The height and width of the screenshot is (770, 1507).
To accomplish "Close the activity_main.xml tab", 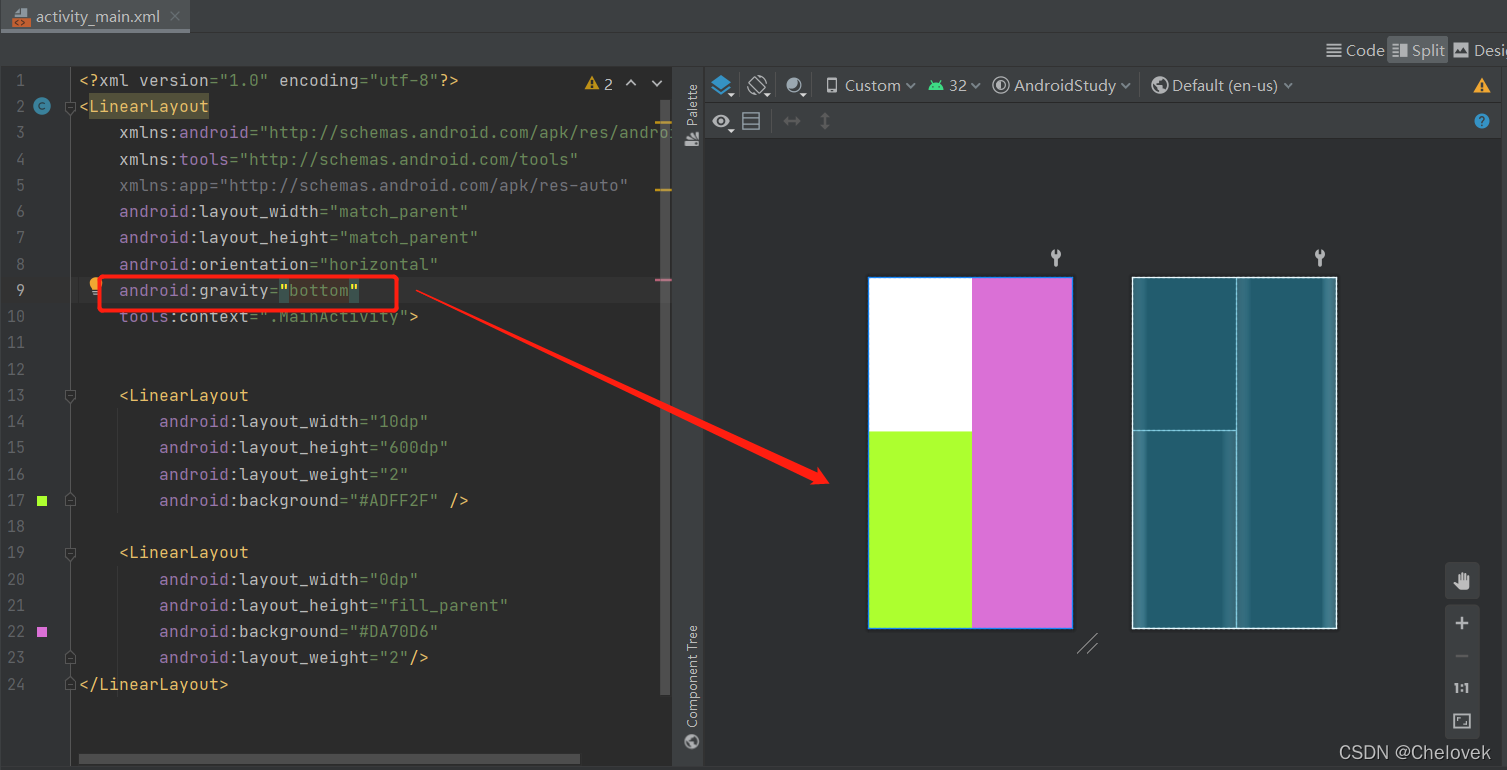I will pos(176,17).
